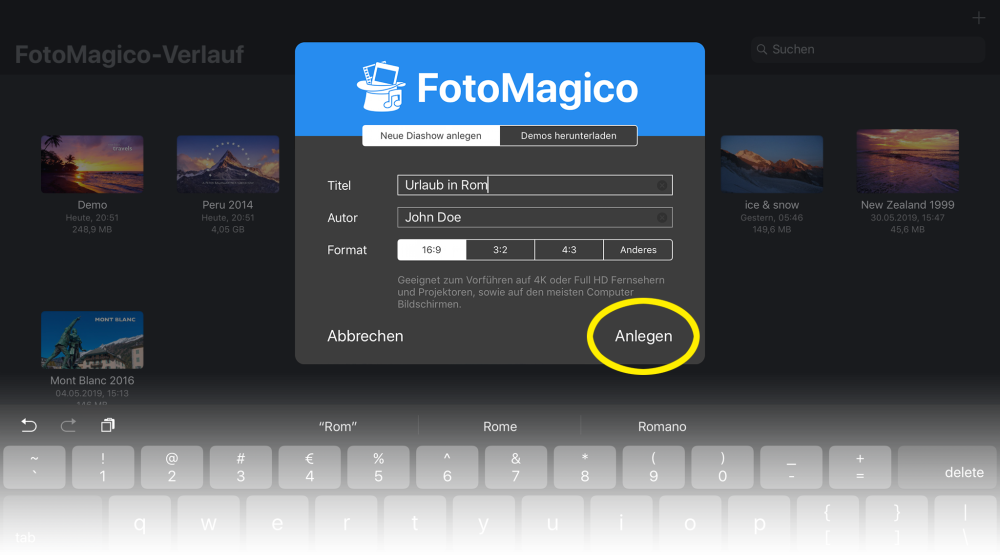Screen dimensions: 1000x560
Task: Tap Anlegen to create the slideshow
Action: (x=643, y=336)
